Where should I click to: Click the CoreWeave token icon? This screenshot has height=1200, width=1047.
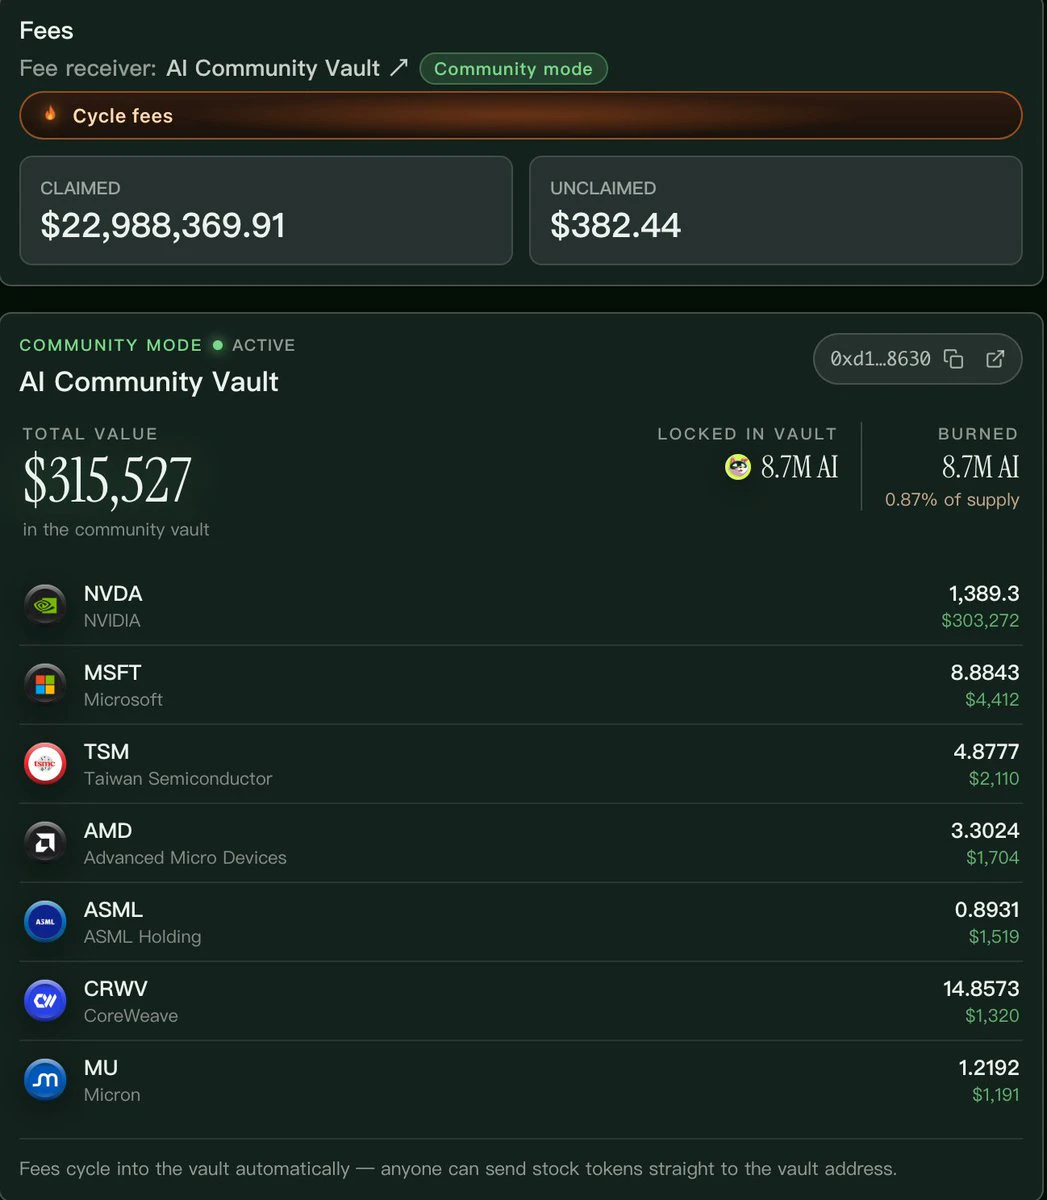45,1000
